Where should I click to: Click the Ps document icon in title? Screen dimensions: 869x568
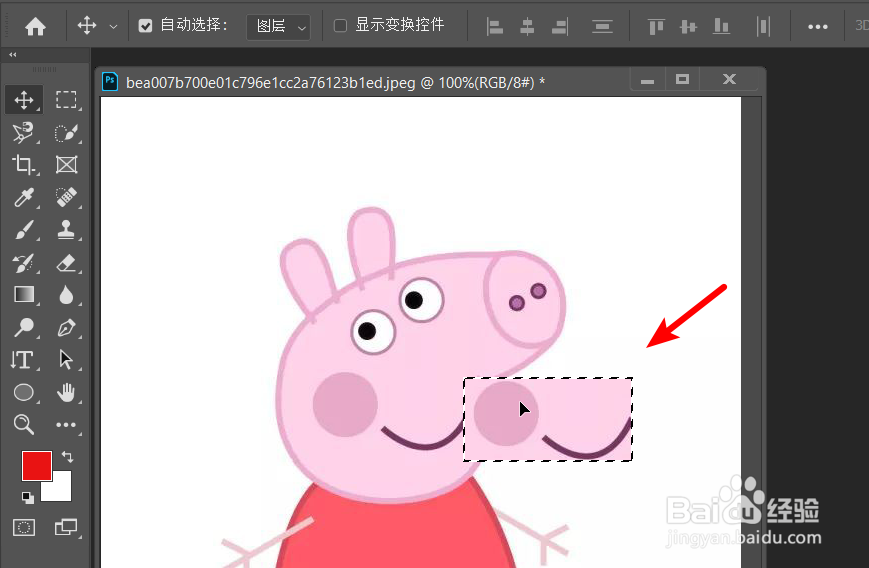coord(110,82)
